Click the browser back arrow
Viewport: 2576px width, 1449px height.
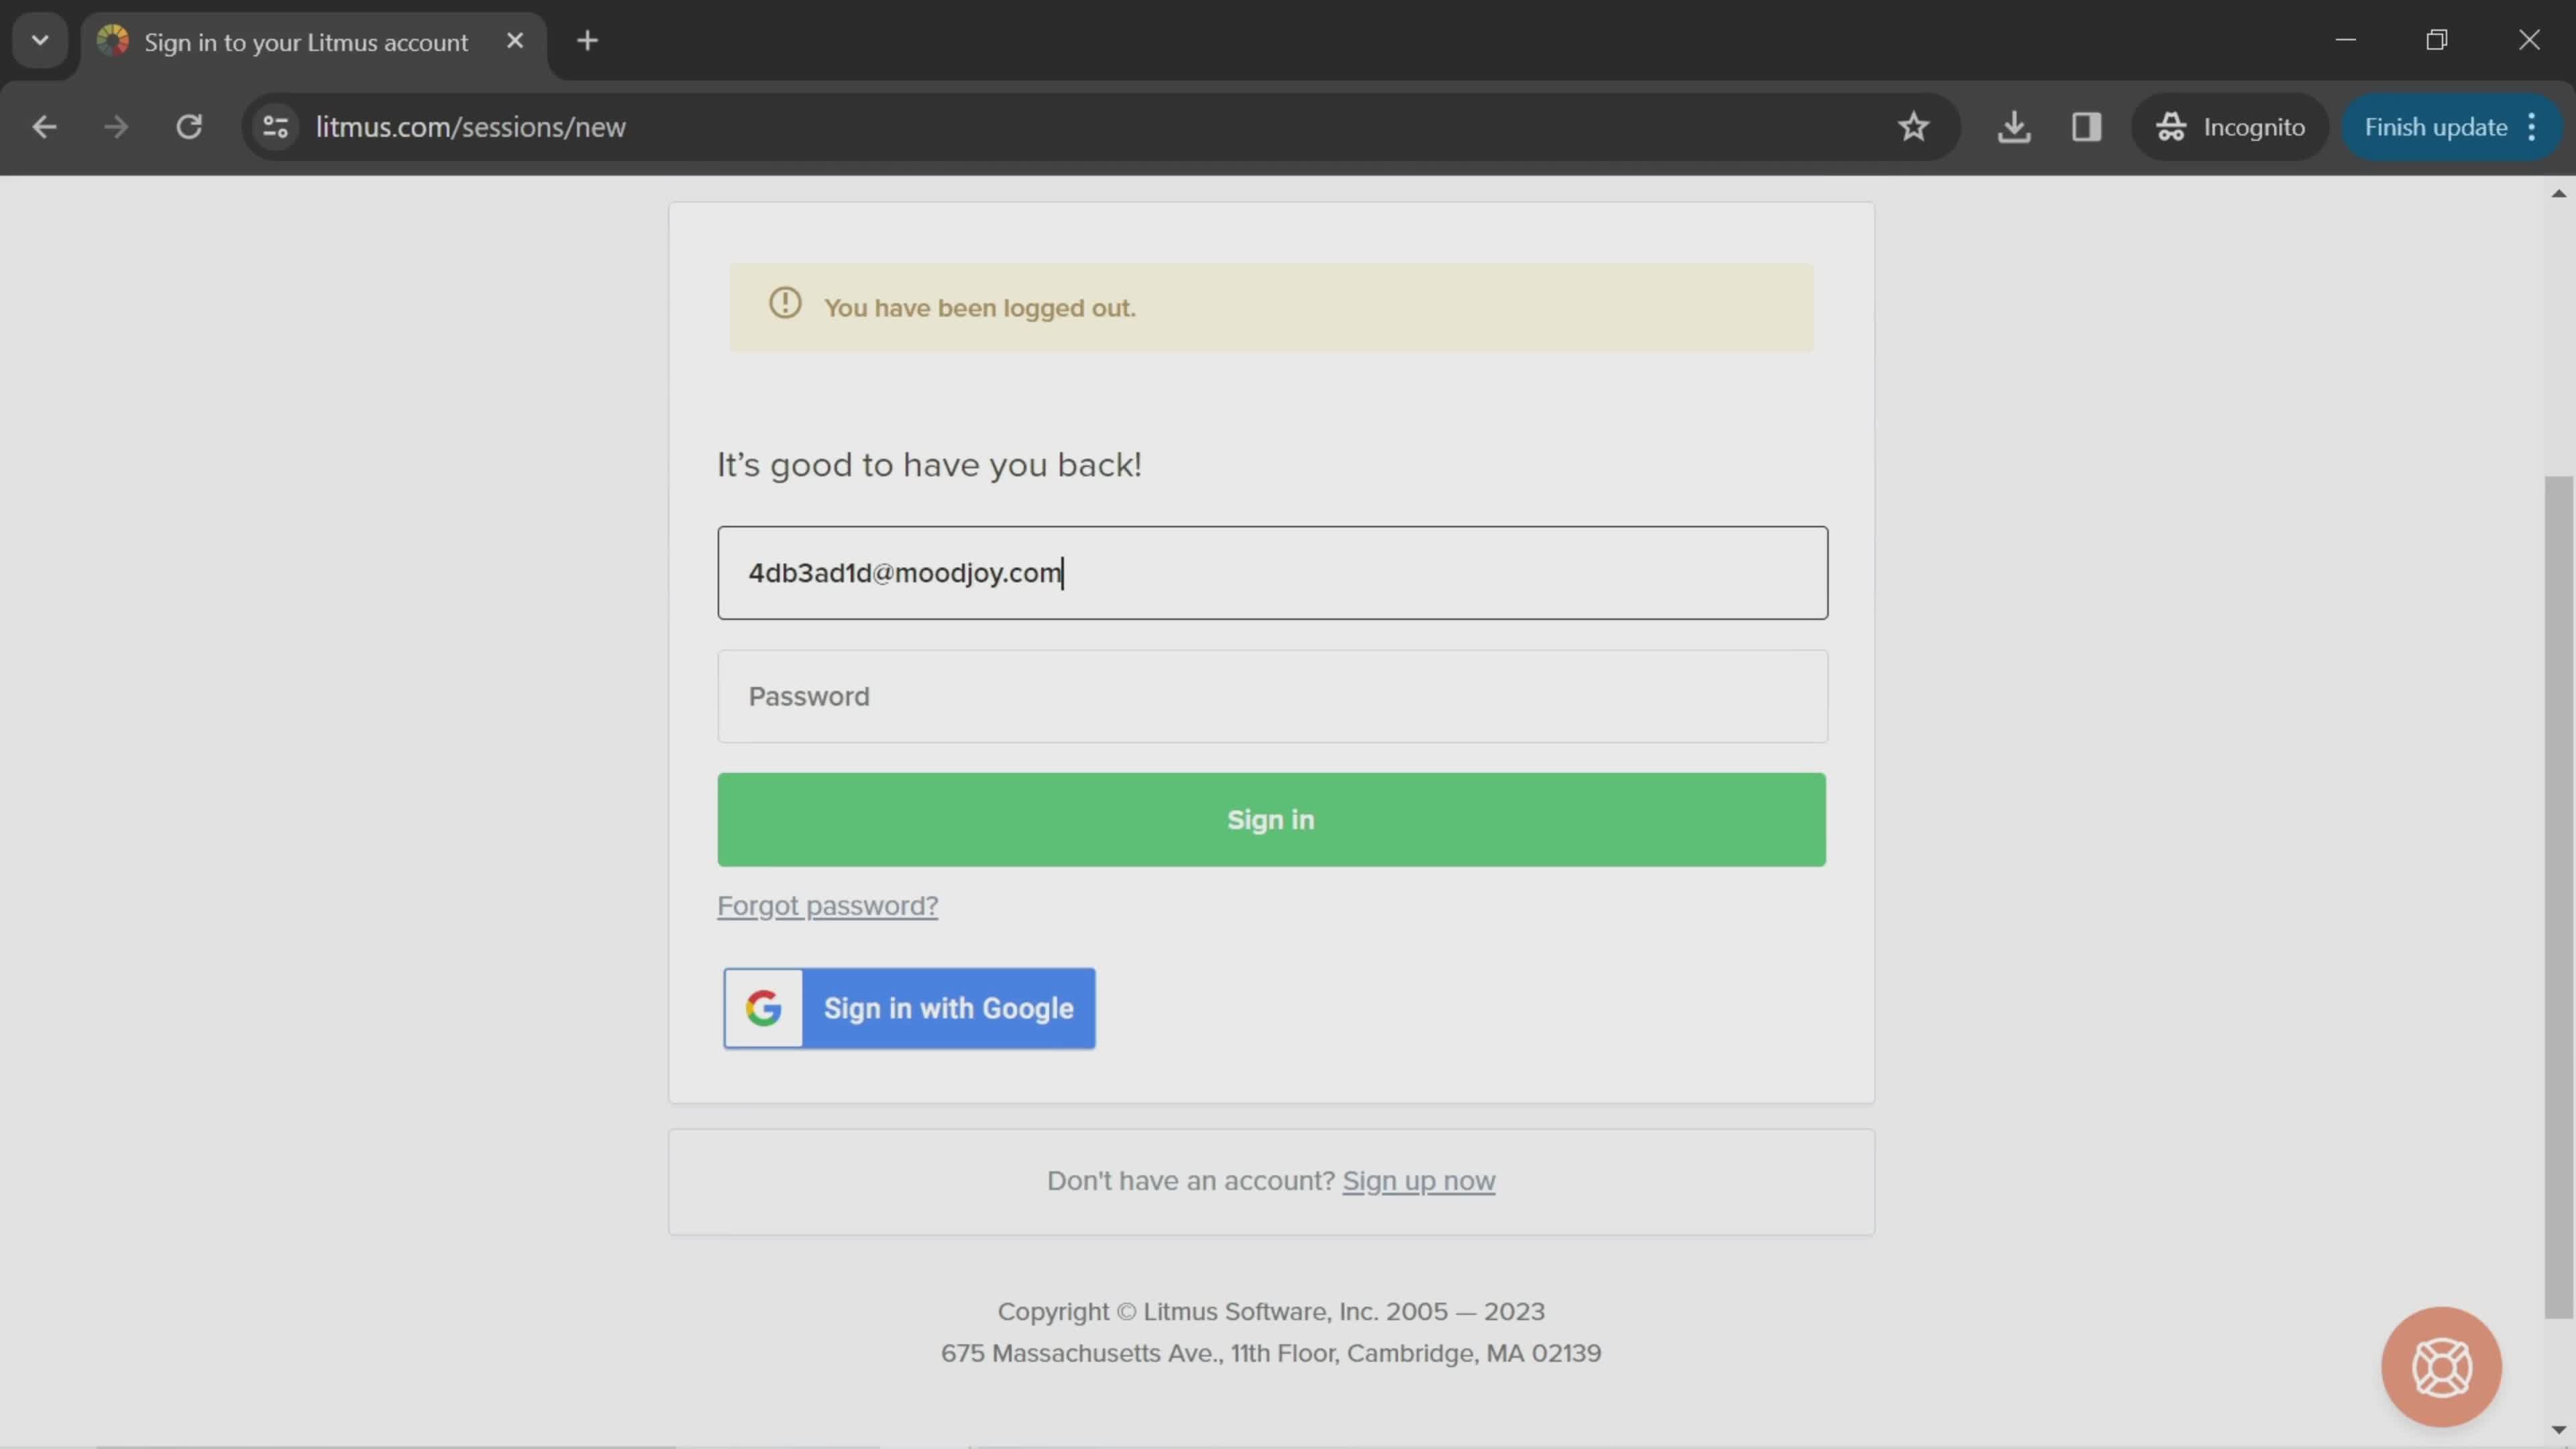(x=44, y=127)
